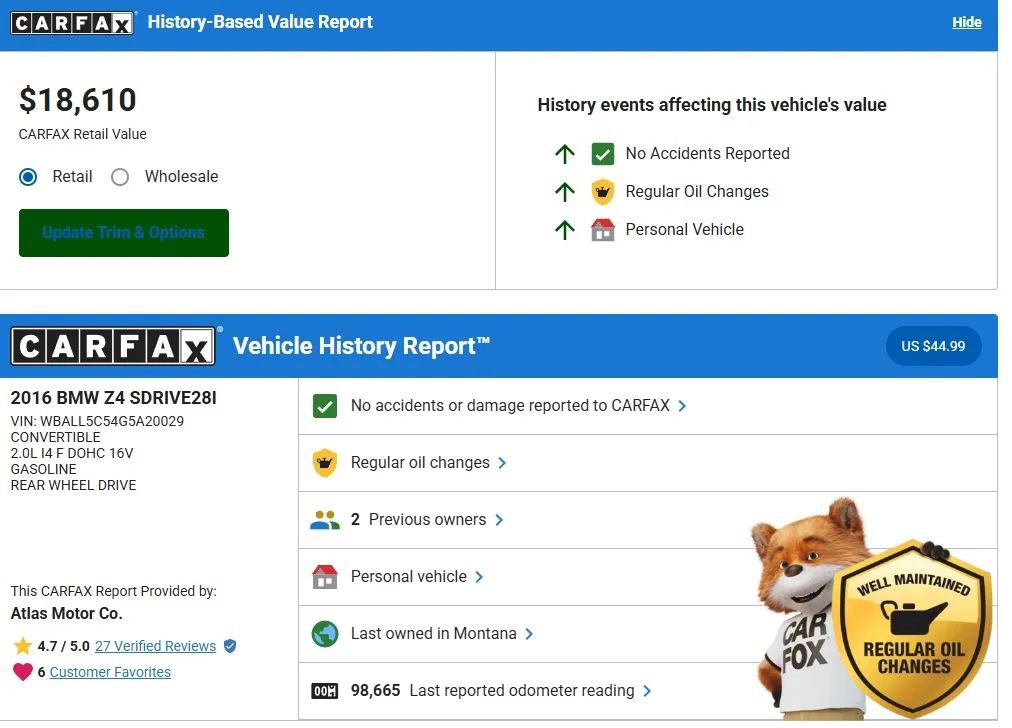Click the REAR WHEEL DRIVE text
Image resolution: width=1012 pixels, height=728 pixels.
(x=74, y=485)
